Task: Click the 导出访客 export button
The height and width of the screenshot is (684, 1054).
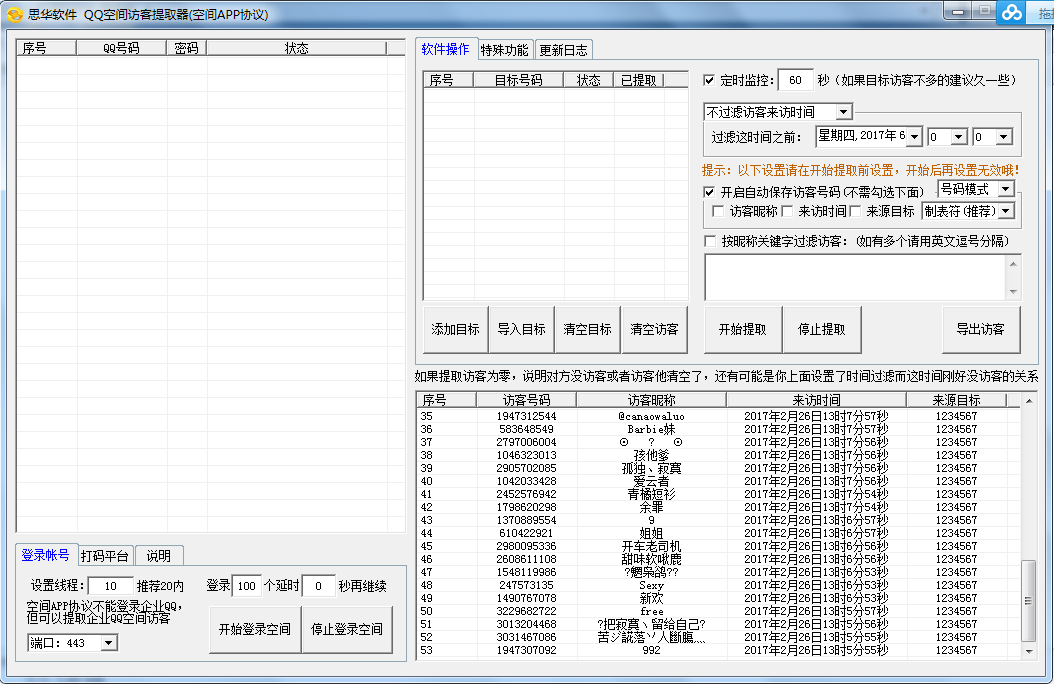Action: tap(980, 329)
